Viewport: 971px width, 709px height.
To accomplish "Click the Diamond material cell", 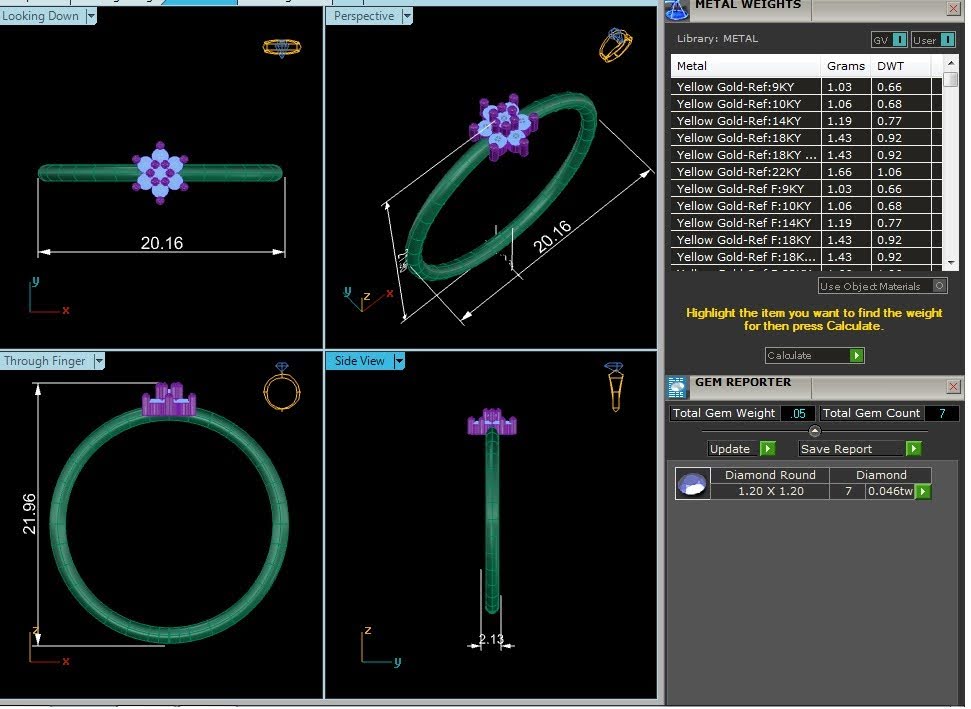I will pyautogui.click(x=881, y=476).
